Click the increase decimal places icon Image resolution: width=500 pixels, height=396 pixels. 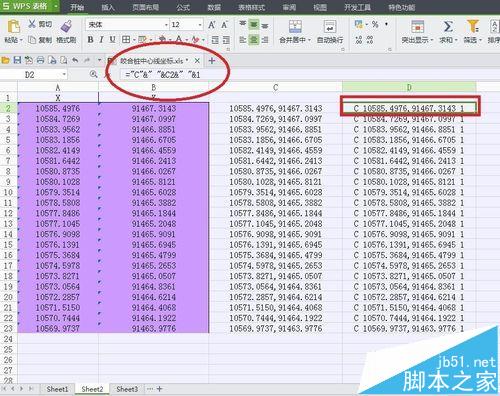pyautogui.click(x=359, y=40)
